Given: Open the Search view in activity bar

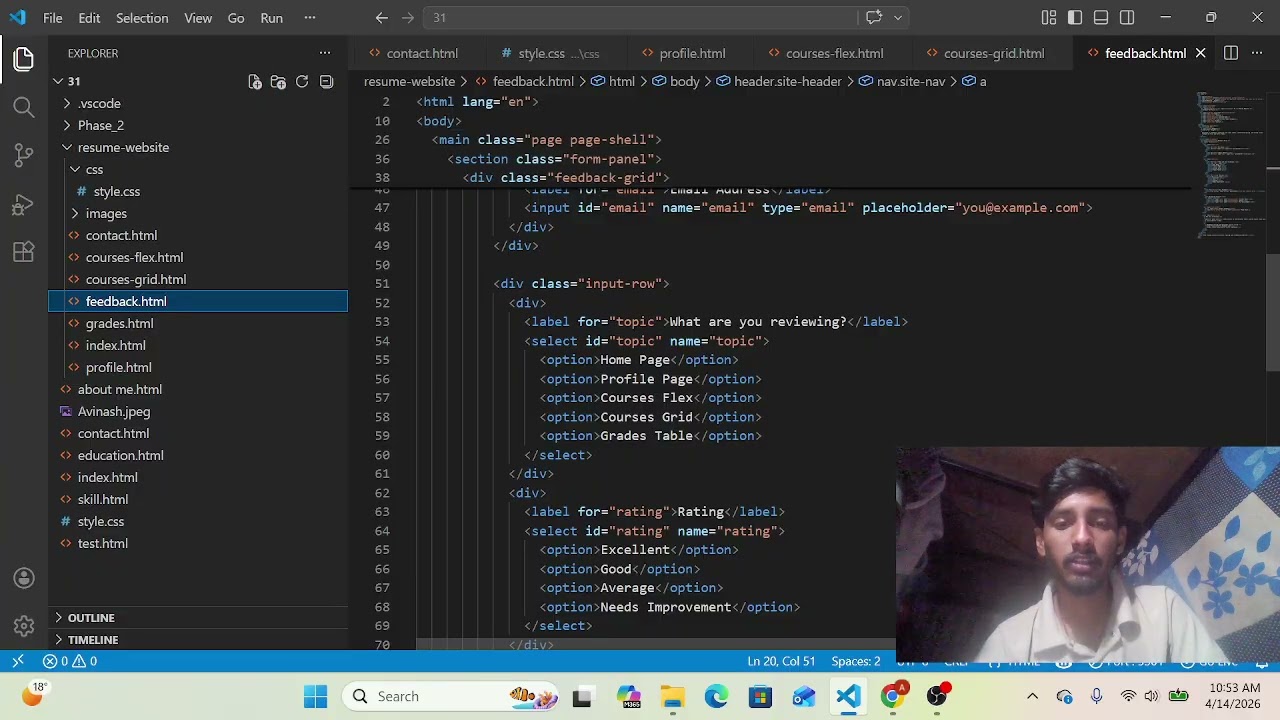Looking at the screenshot, I should 24,107.
